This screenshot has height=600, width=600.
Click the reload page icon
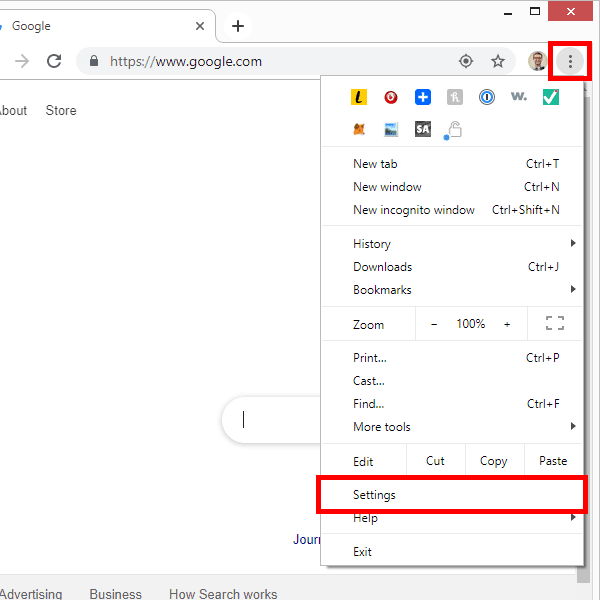coord(54,61)
